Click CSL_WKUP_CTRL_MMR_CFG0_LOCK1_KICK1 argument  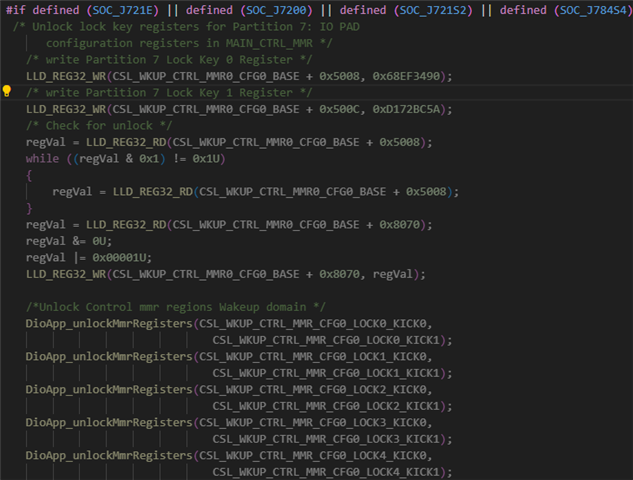pyautogui.click(x=326, y=373)
